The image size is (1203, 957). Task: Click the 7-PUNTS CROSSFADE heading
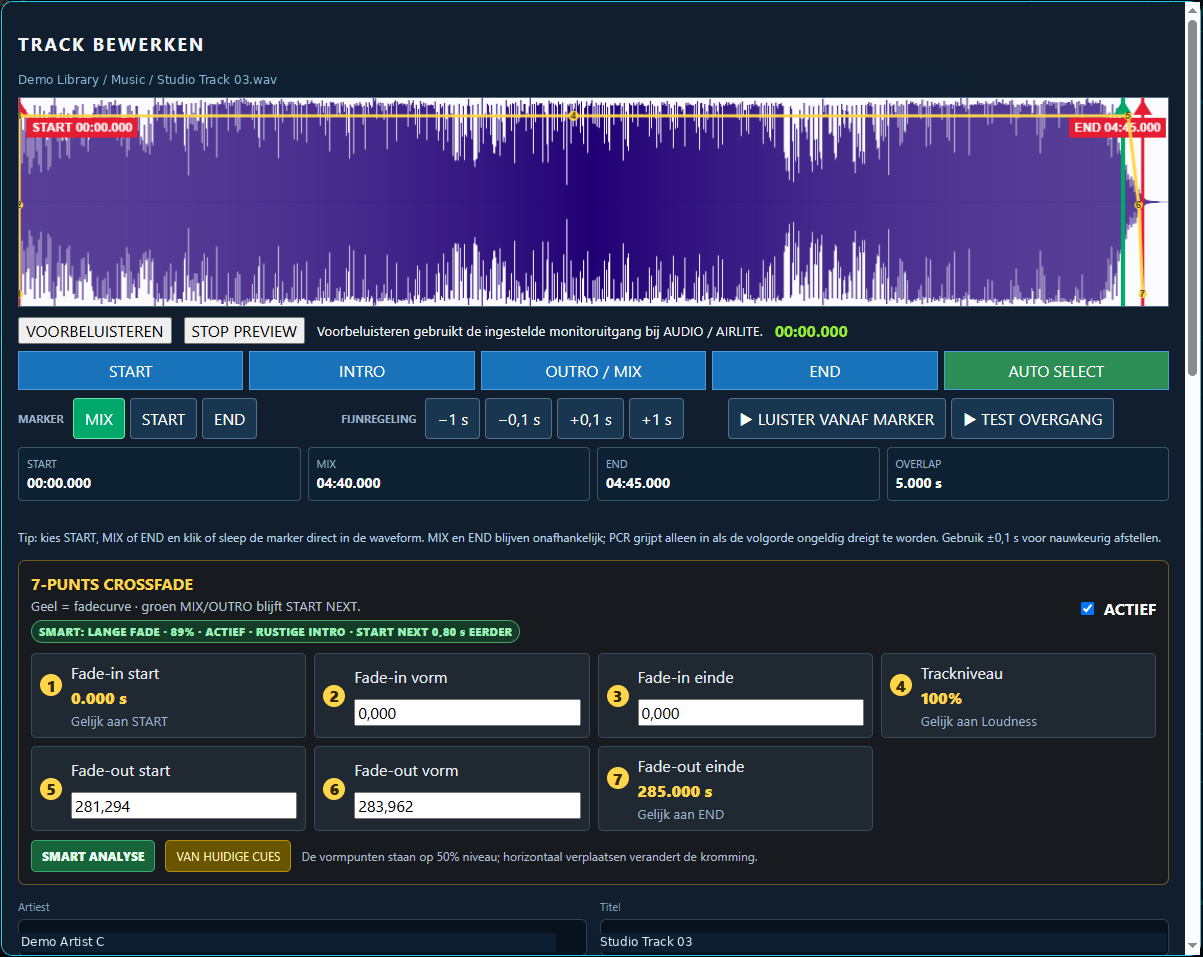pos(112,585)
